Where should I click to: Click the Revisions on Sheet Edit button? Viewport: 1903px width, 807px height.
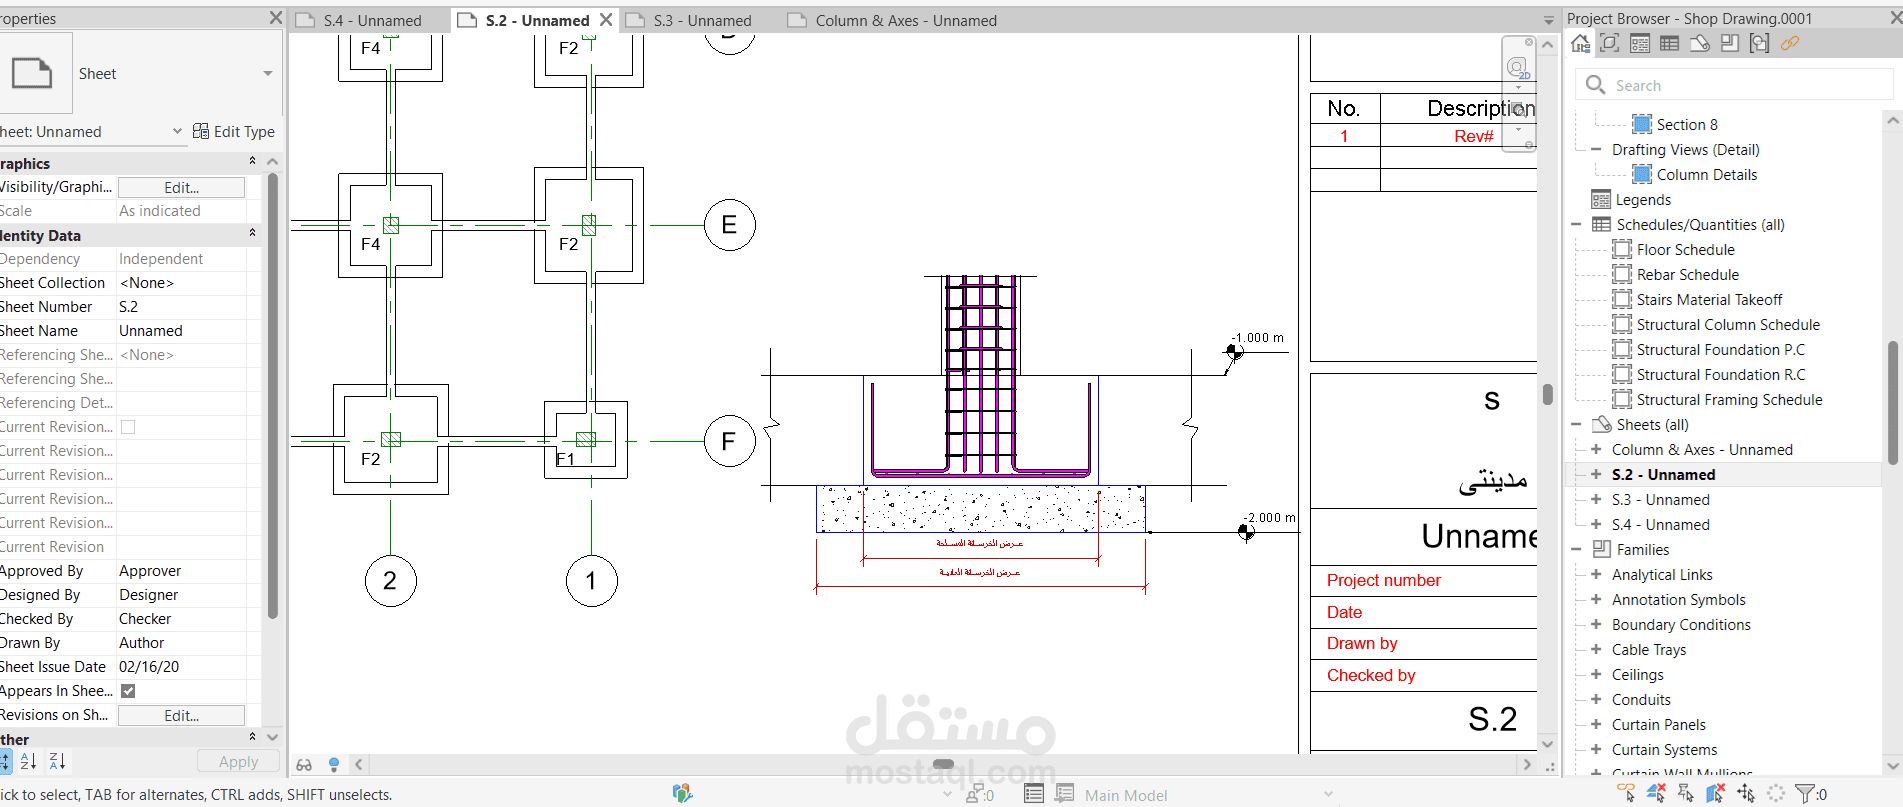(x=181, y=715)
